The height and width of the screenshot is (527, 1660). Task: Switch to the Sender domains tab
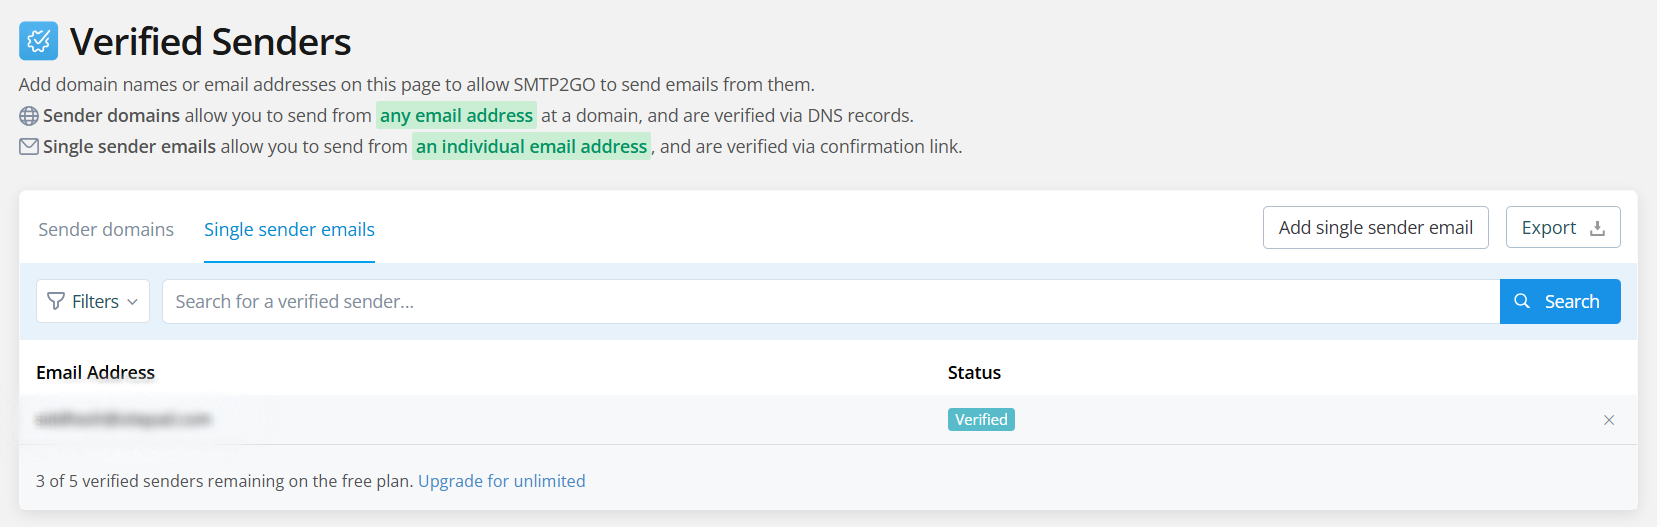(106, 229)
